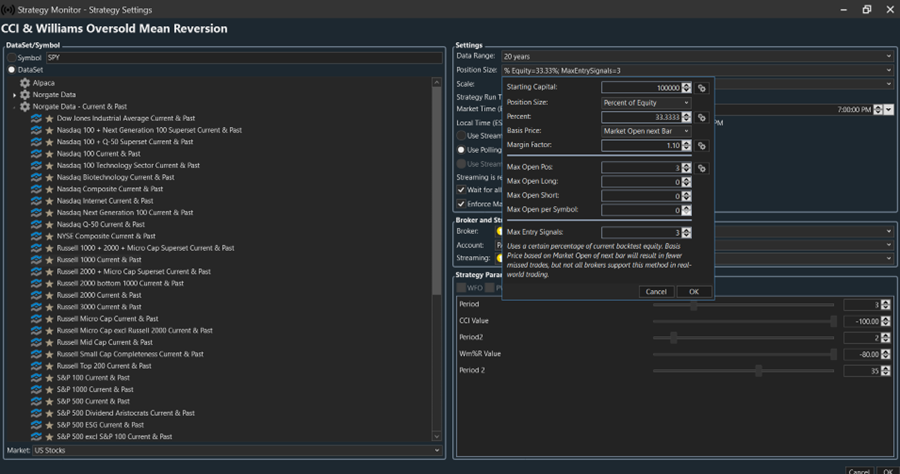The width and height of the screenshot is (900, 474).
Task: Open the Data Range dropdown
Action: (x=695, y=57)
